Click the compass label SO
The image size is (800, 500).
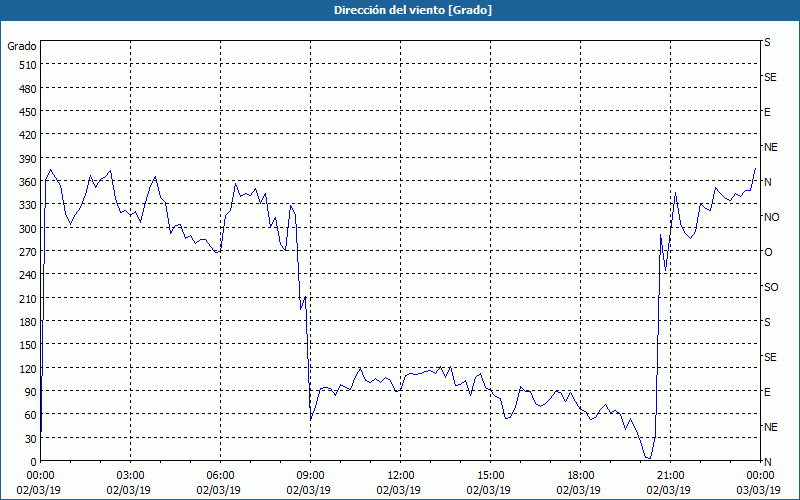(771, 287)
